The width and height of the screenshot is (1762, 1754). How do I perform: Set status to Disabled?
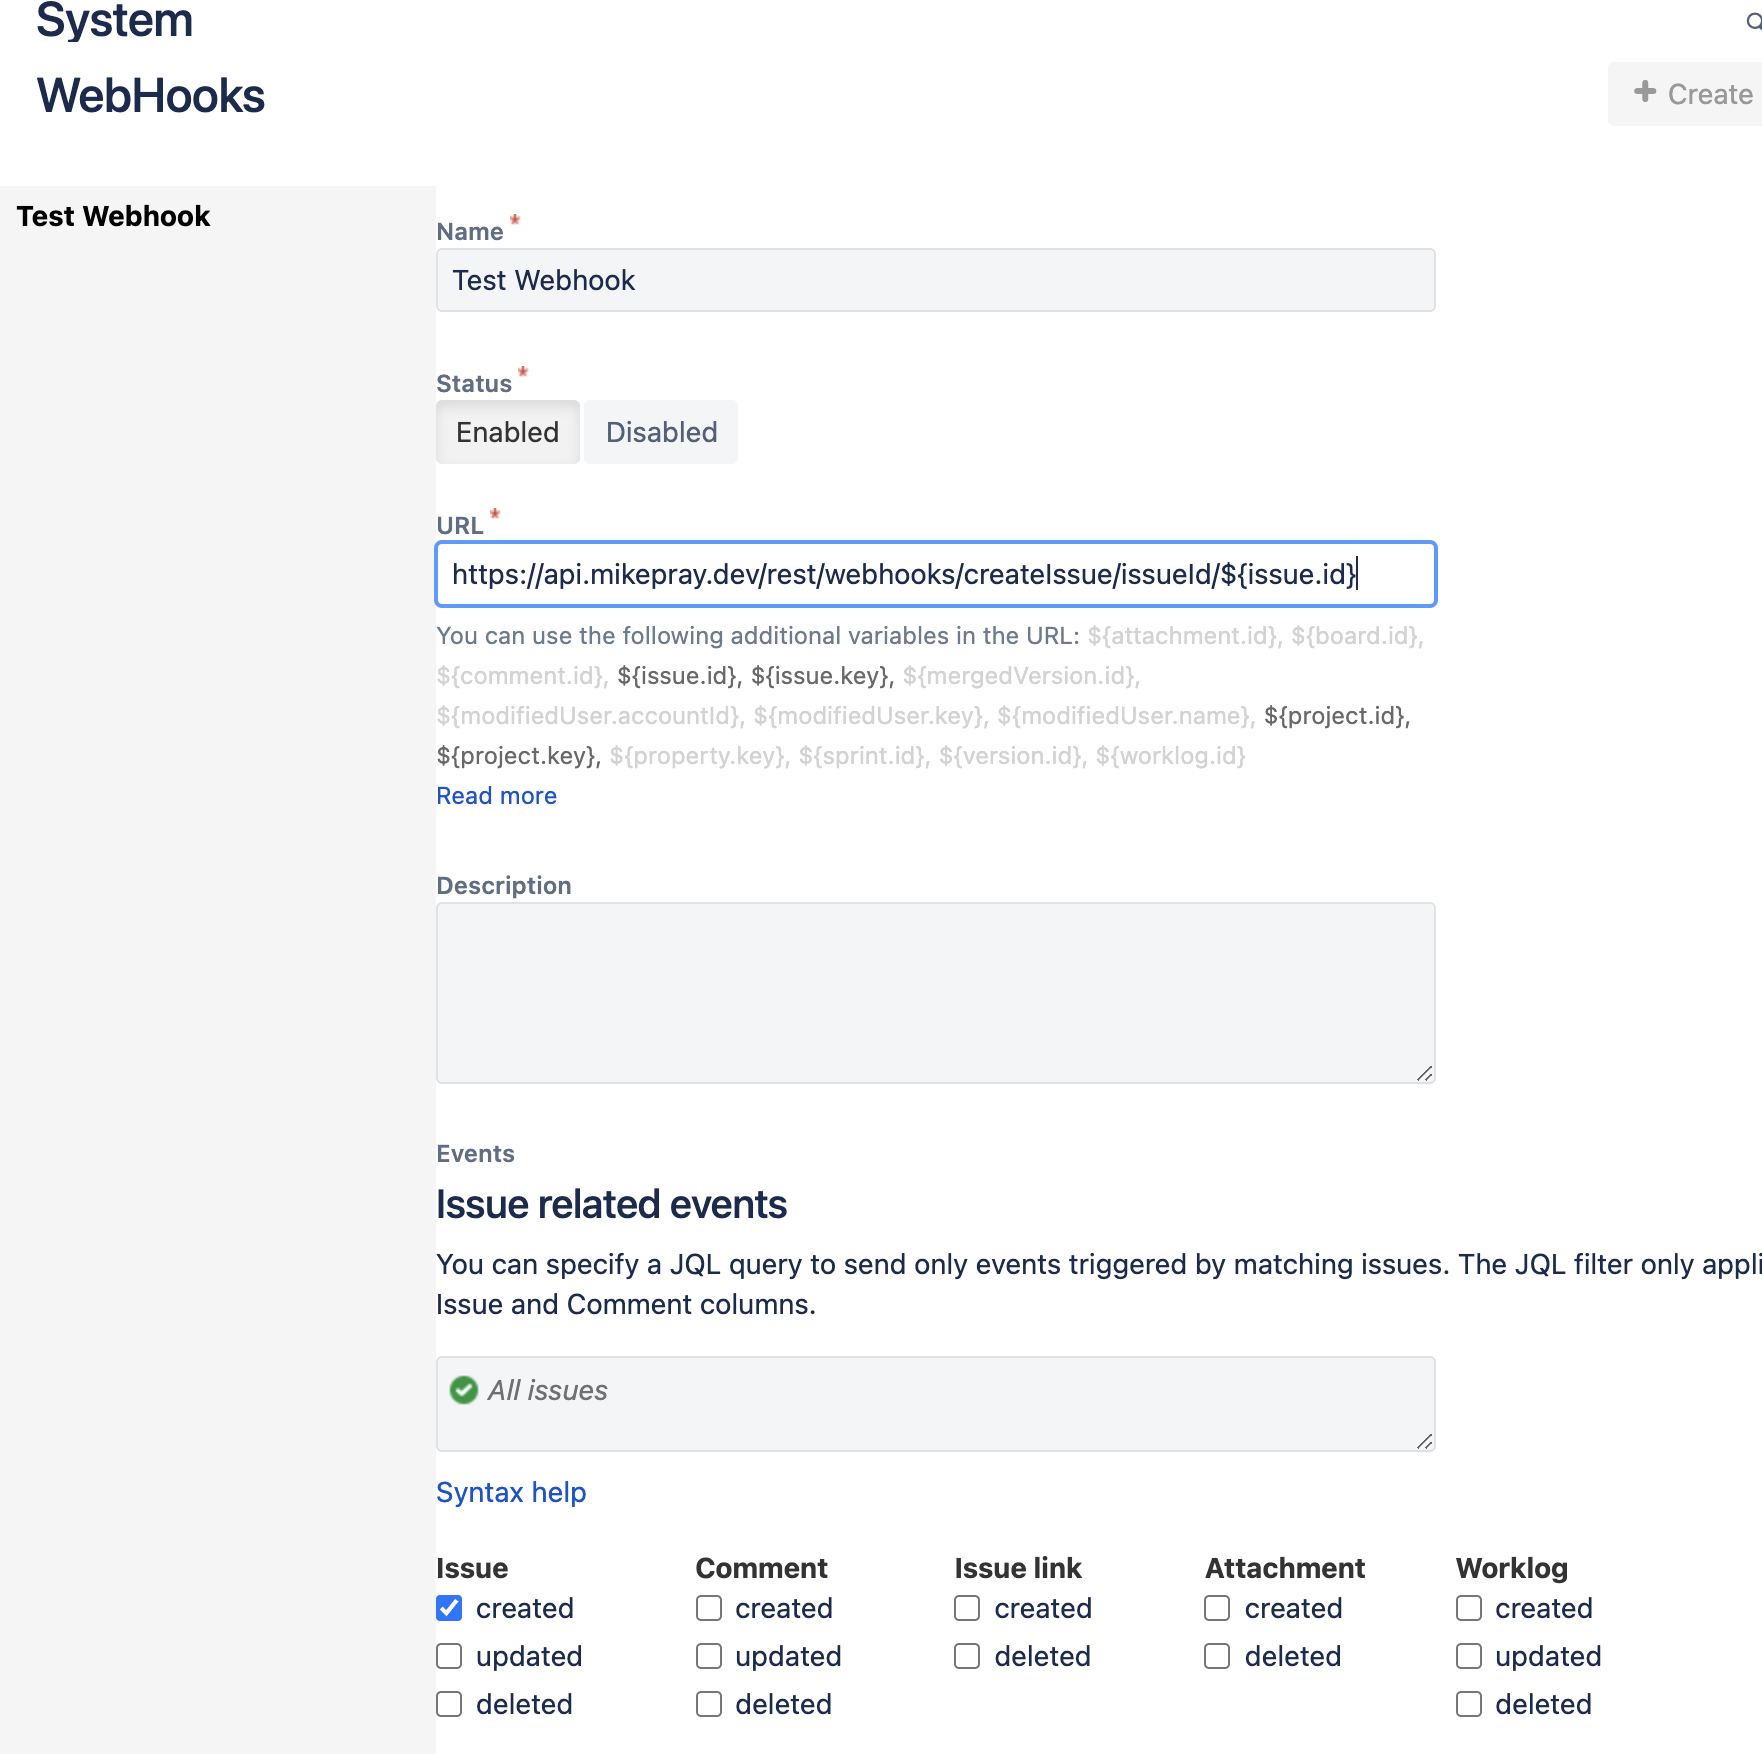tap(661, 432)
